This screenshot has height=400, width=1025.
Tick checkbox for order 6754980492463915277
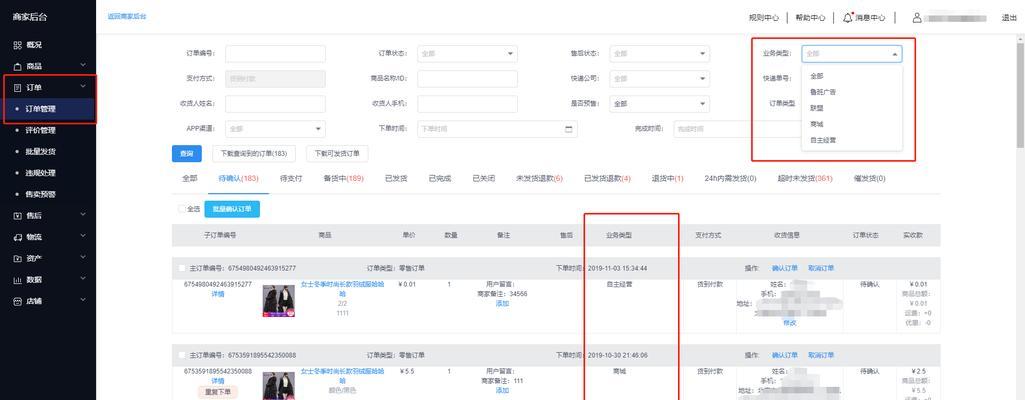pos(182,268)
